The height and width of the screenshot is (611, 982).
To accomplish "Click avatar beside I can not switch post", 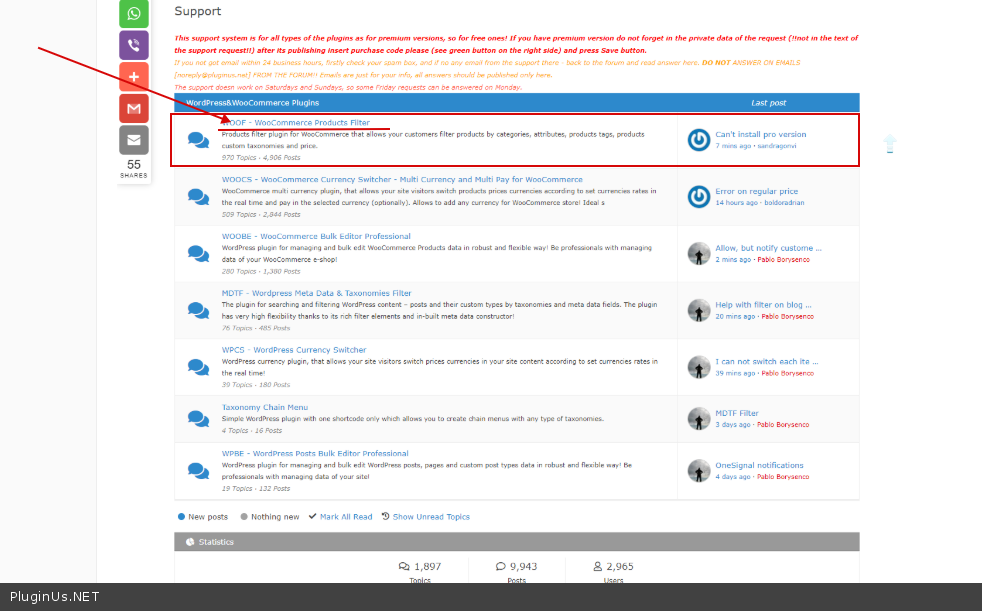I will coord(699,367).
